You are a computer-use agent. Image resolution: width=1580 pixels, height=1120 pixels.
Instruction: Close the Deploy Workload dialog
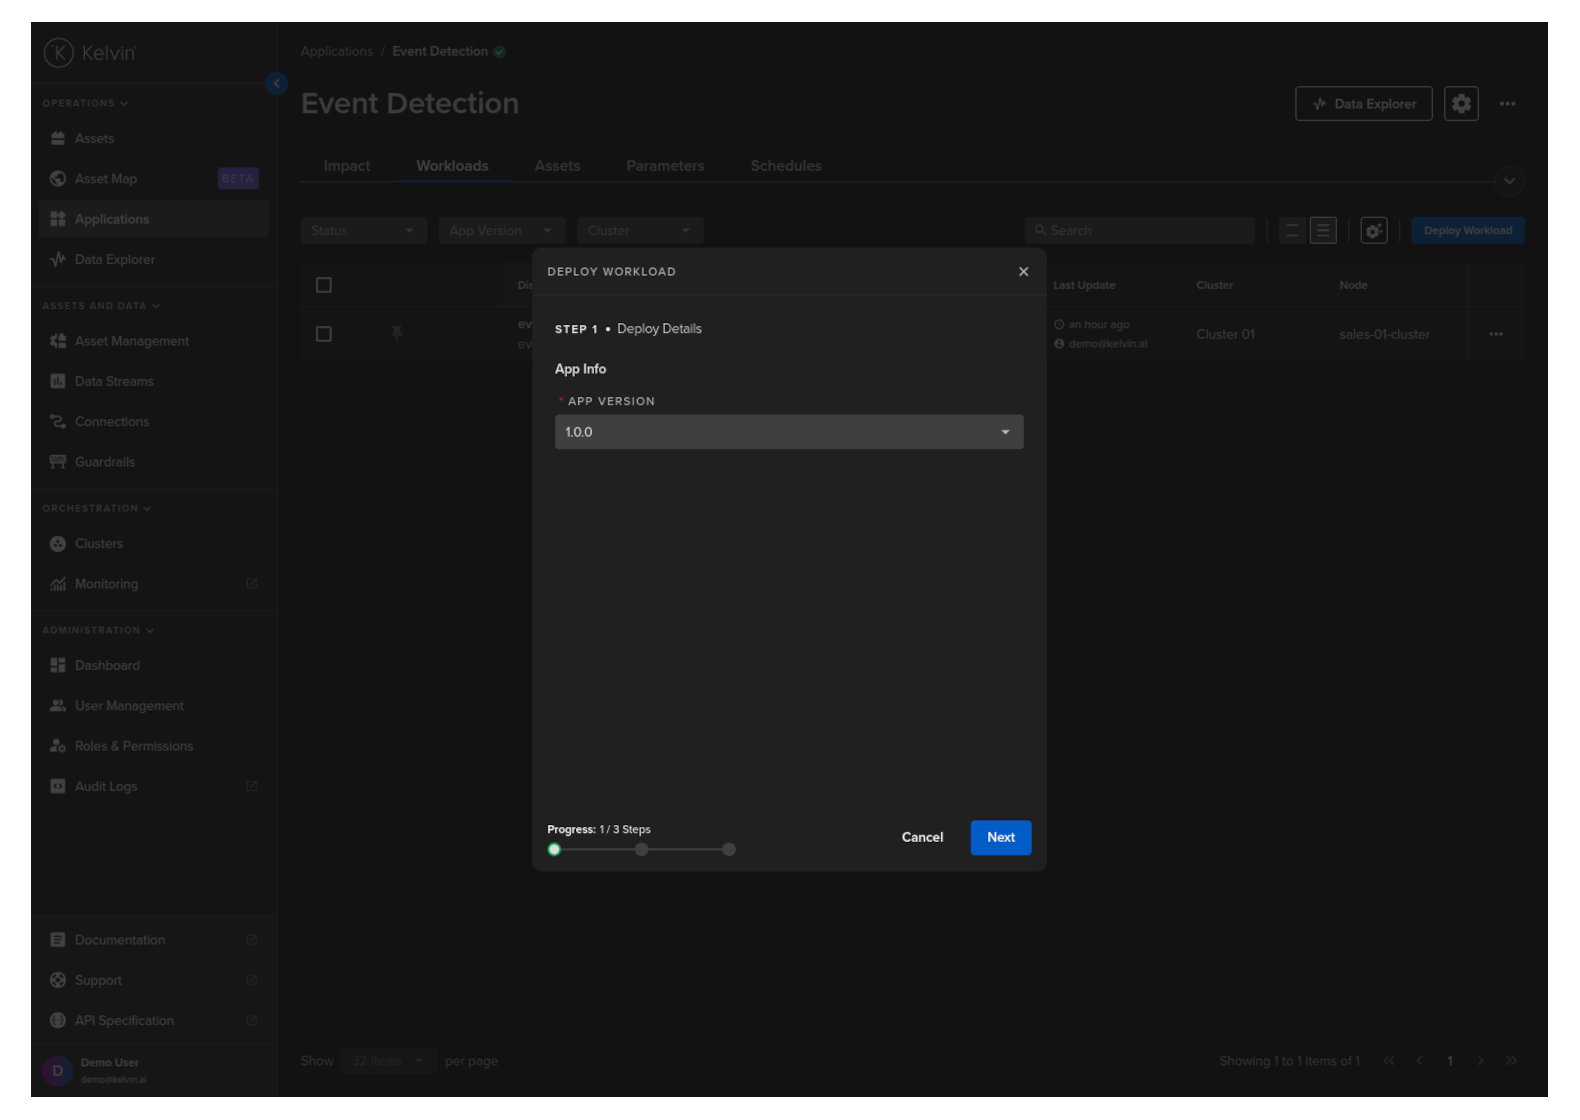pos(1023,272)
